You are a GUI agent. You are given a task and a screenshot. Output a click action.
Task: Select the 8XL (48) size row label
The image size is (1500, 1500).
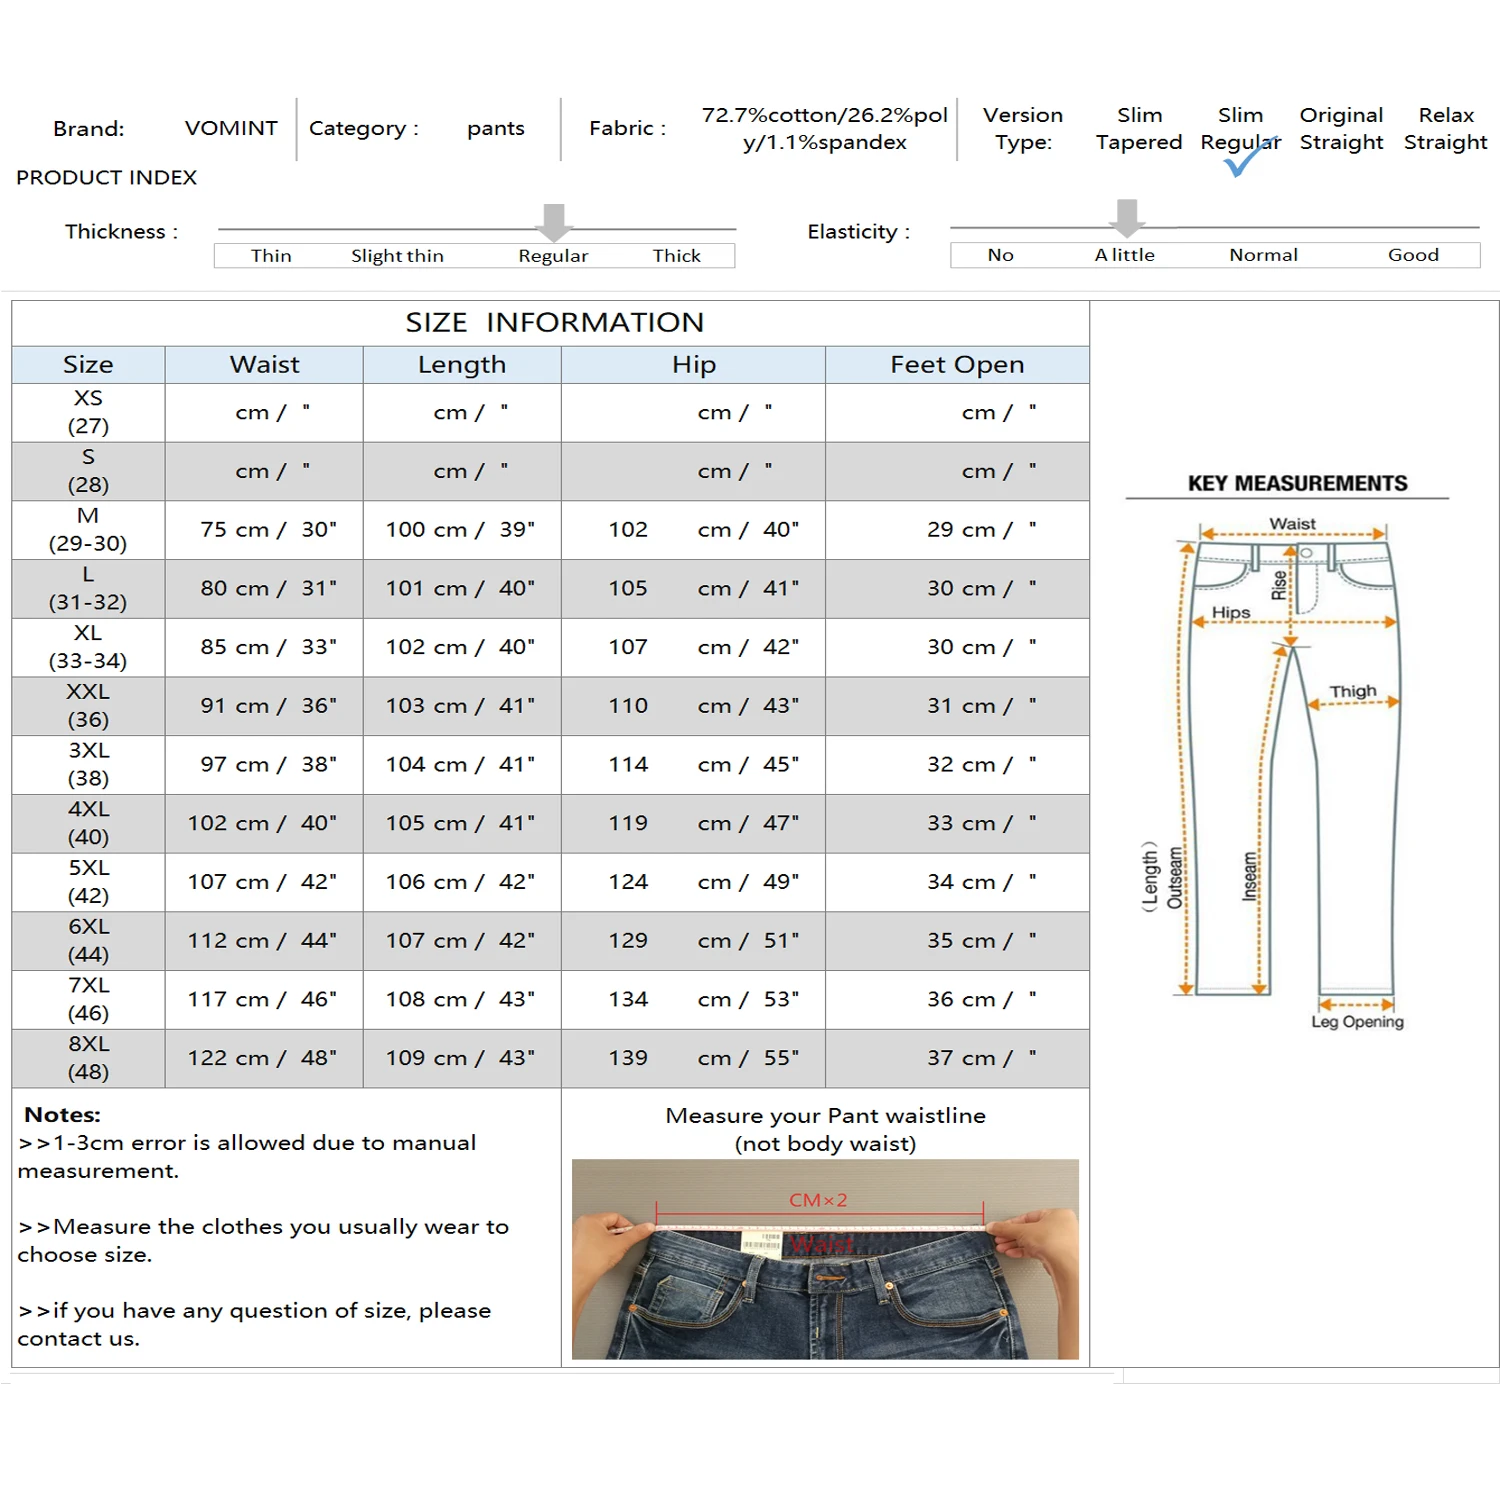88,1058
